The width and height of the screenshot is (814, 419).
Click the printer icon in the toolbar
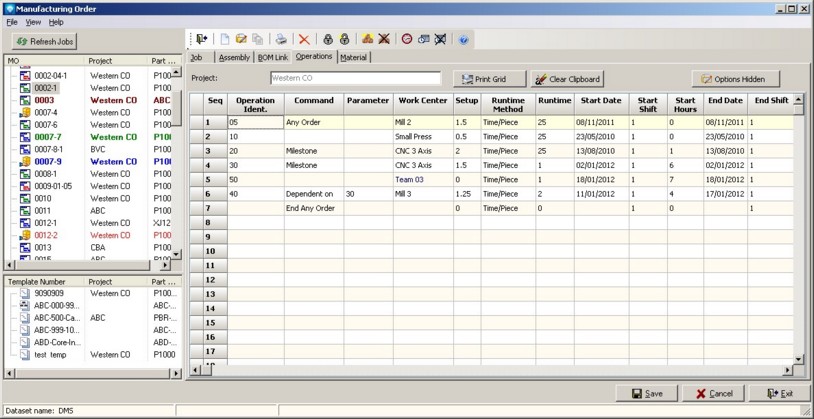pyautogui.click(x=281, y=39)
